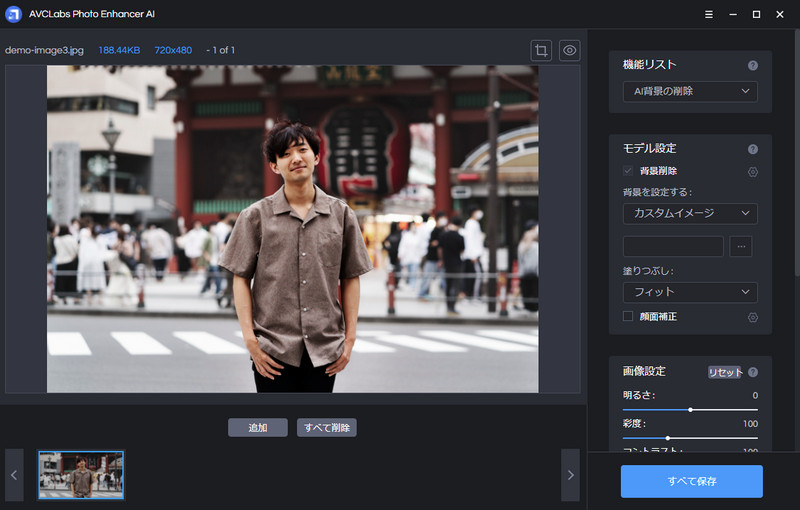Image resolution: width=800 pixels, height=510 pixels.
Task: Close the AVCLabs window
Action: [x=780, y=14]
